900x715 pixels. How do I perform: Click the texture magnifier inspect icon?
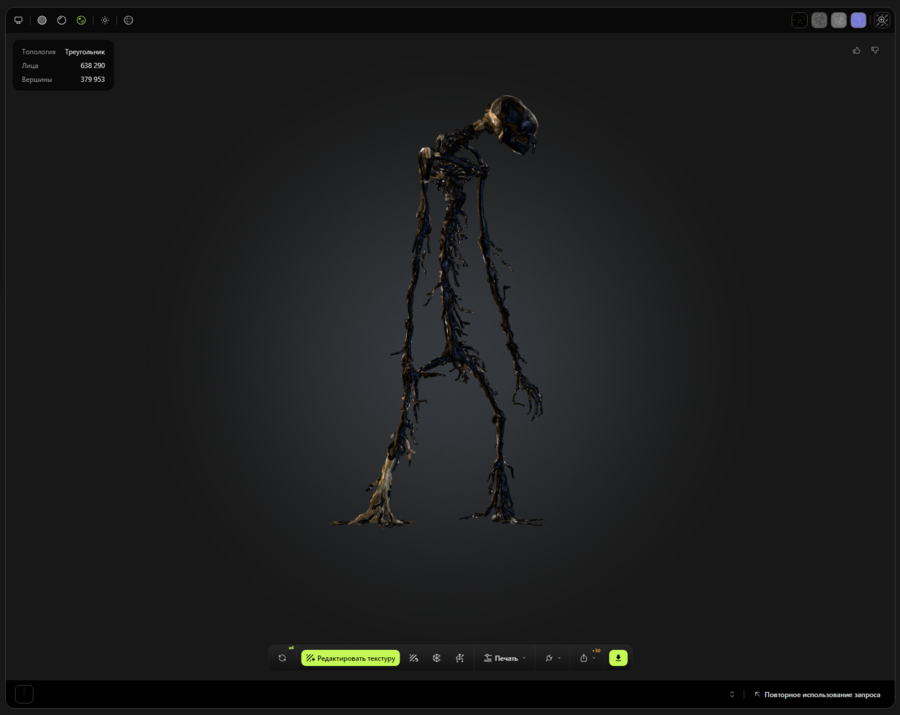(882, 20)
